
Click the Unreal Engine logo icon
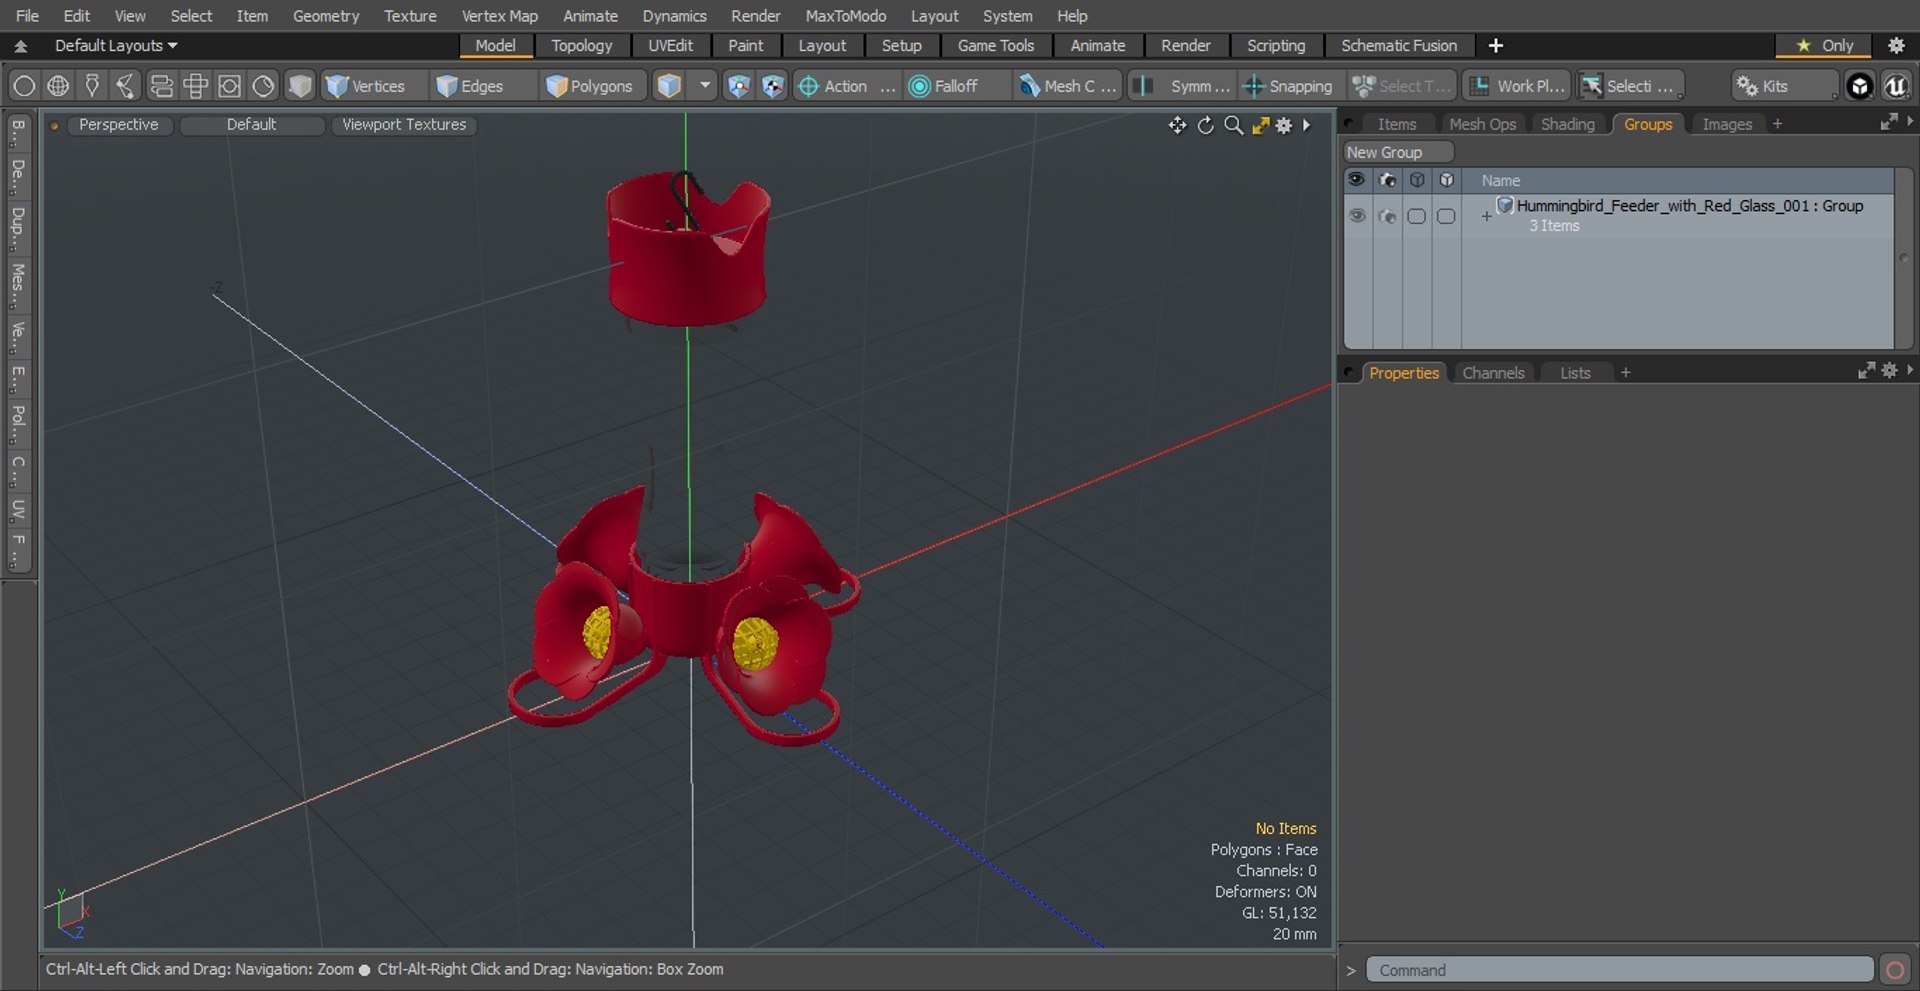point(1896,86)
